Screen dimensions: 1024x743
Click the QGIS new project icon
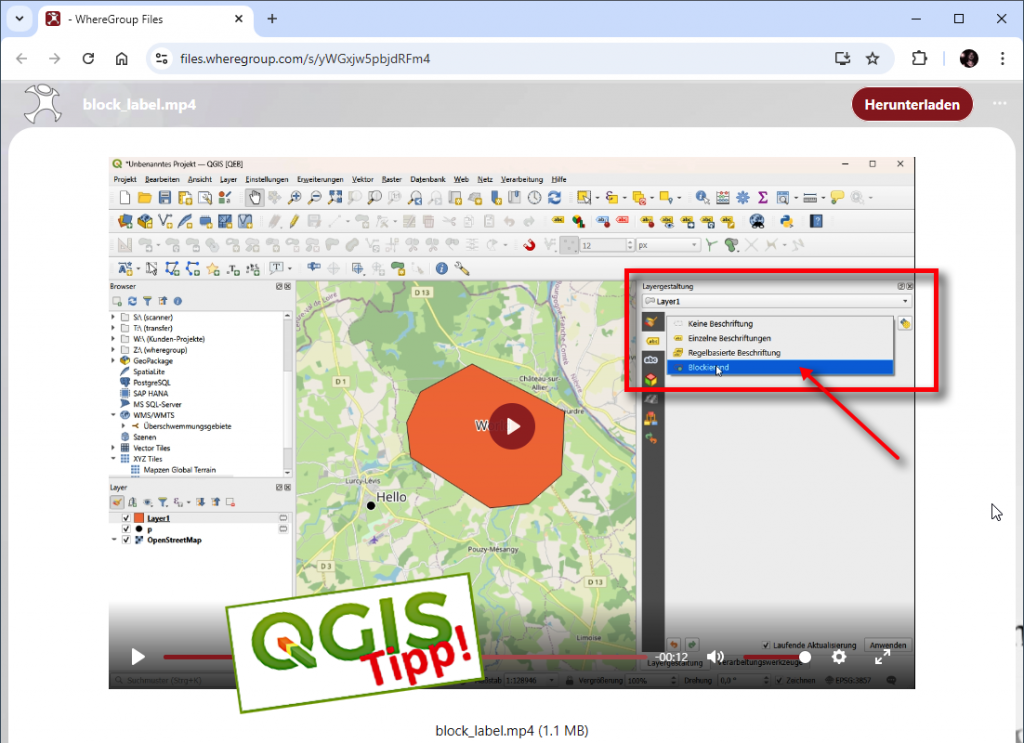pyautogui.click(x=125, y=198)
